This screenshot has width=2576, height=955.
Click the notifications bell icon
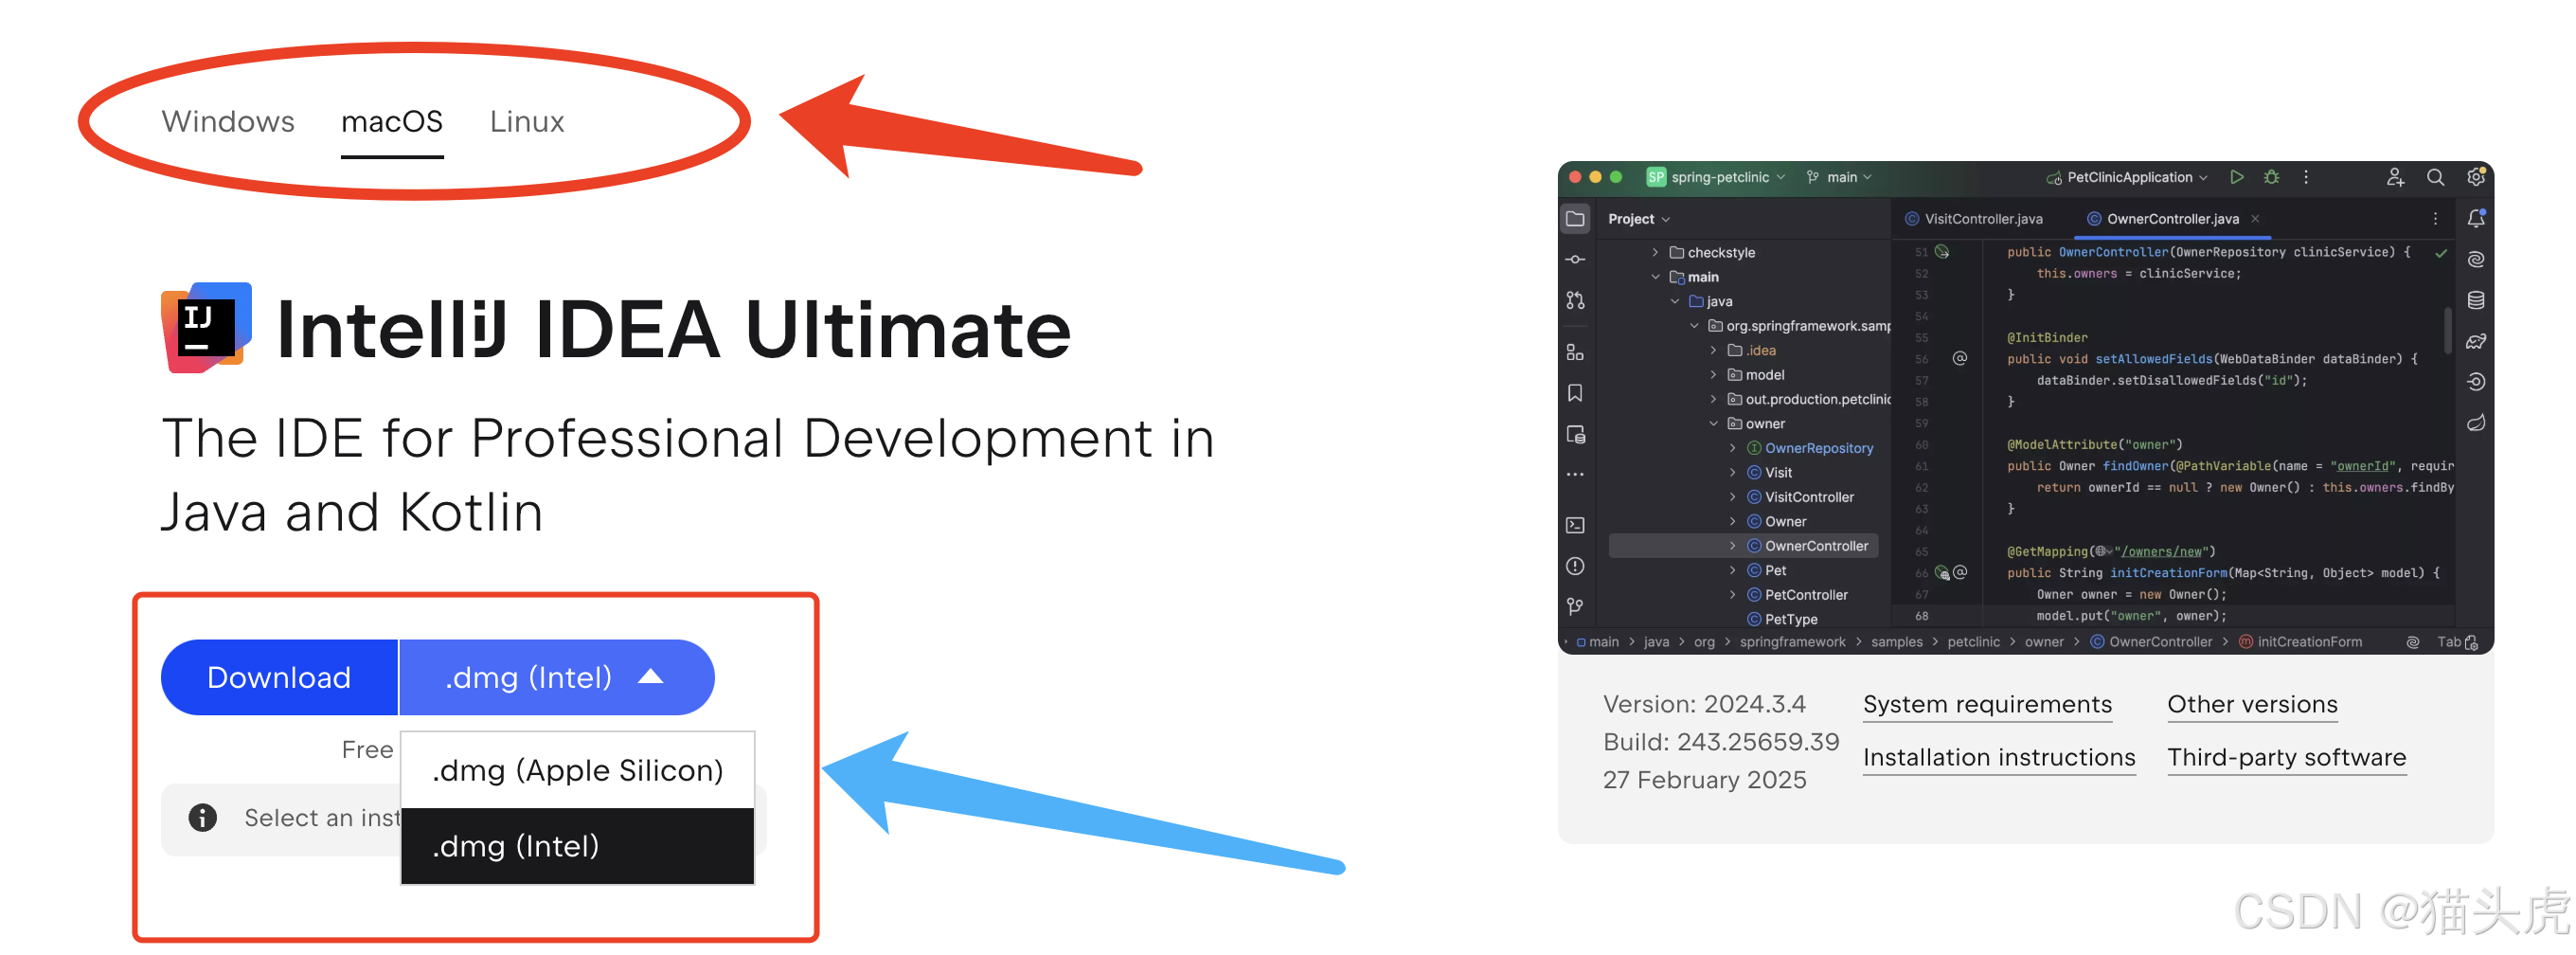point(2476,220)
